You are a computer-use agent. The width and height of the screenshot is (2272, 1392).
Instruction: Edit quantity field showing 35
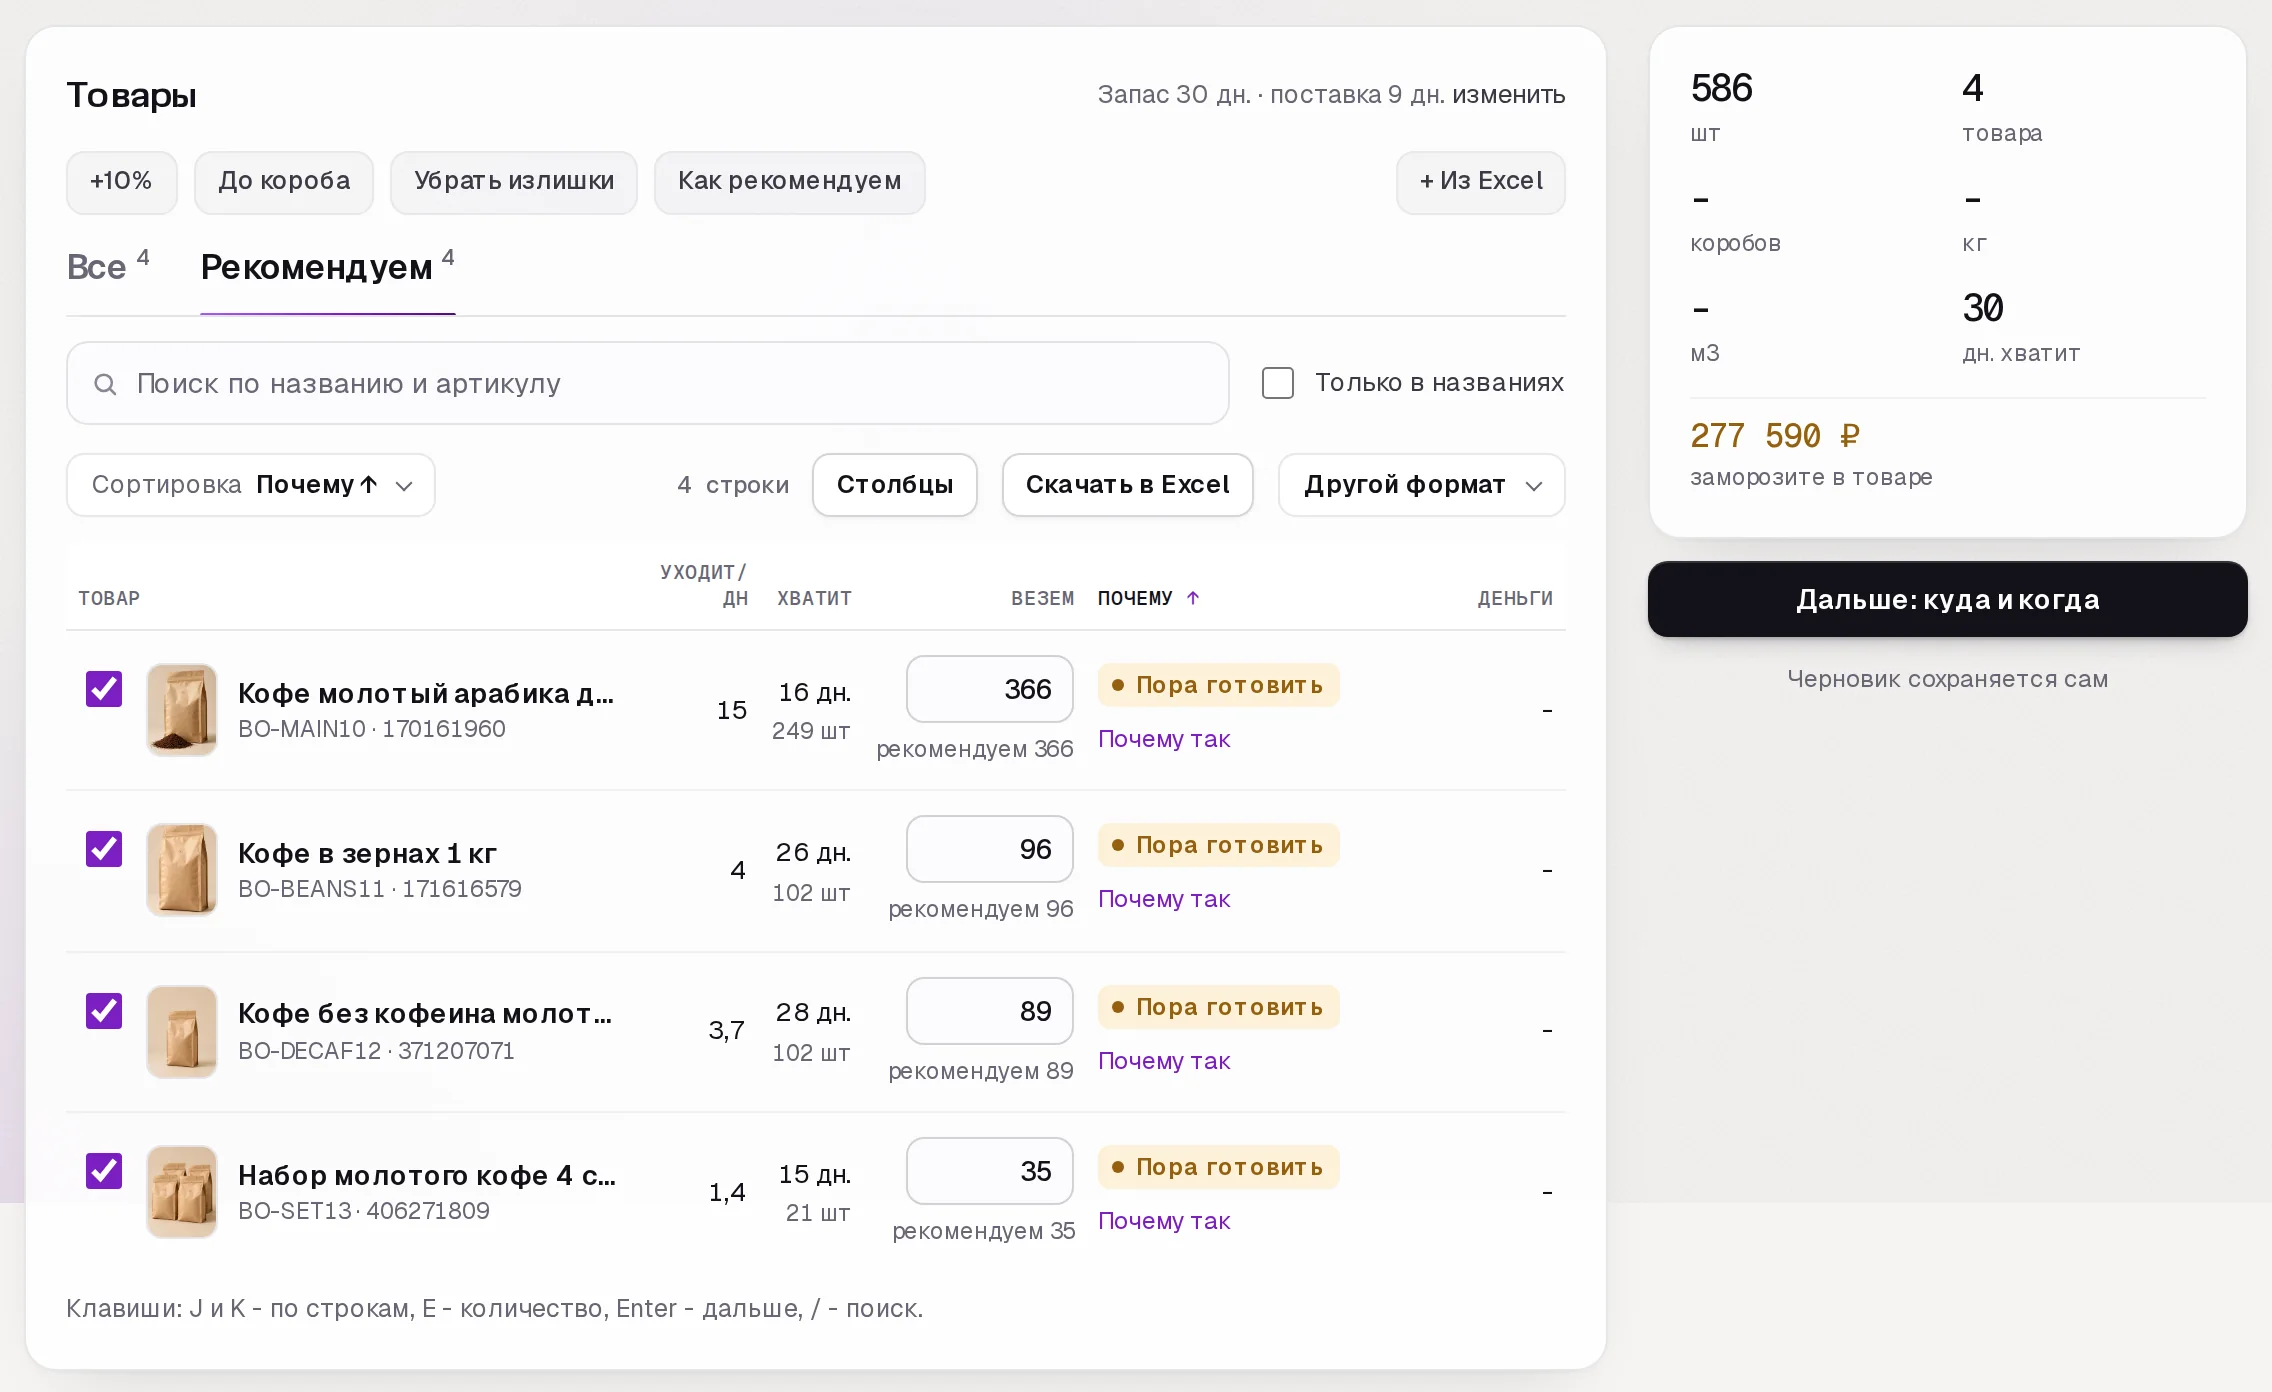coord(990,1171)
